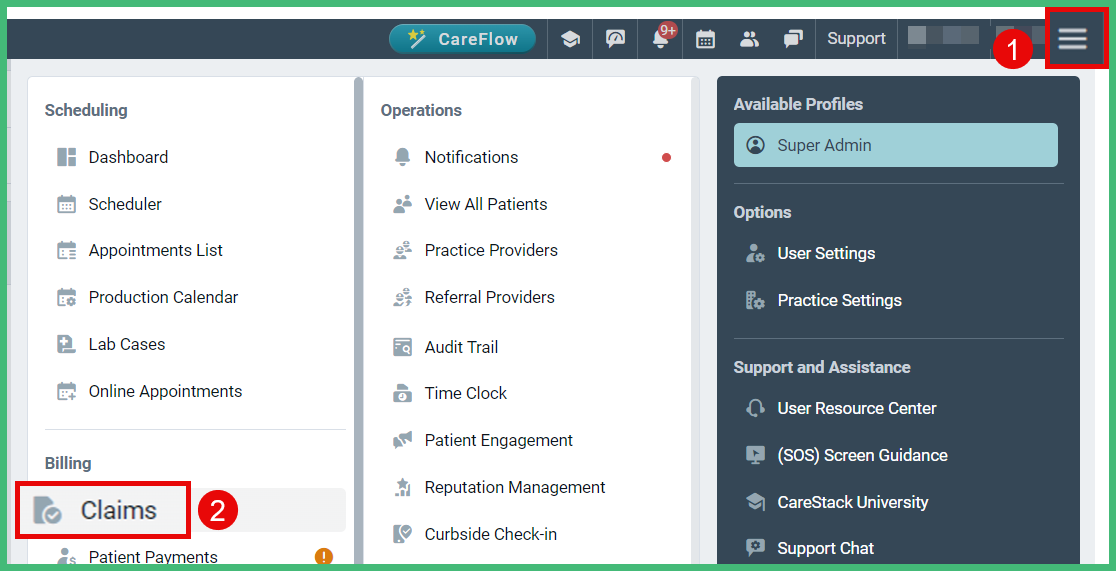Click the Patient Engagement megaphone icon
Image resolution: width=1116 pixels, height=571 pixels.
click(x=402, y=441)
